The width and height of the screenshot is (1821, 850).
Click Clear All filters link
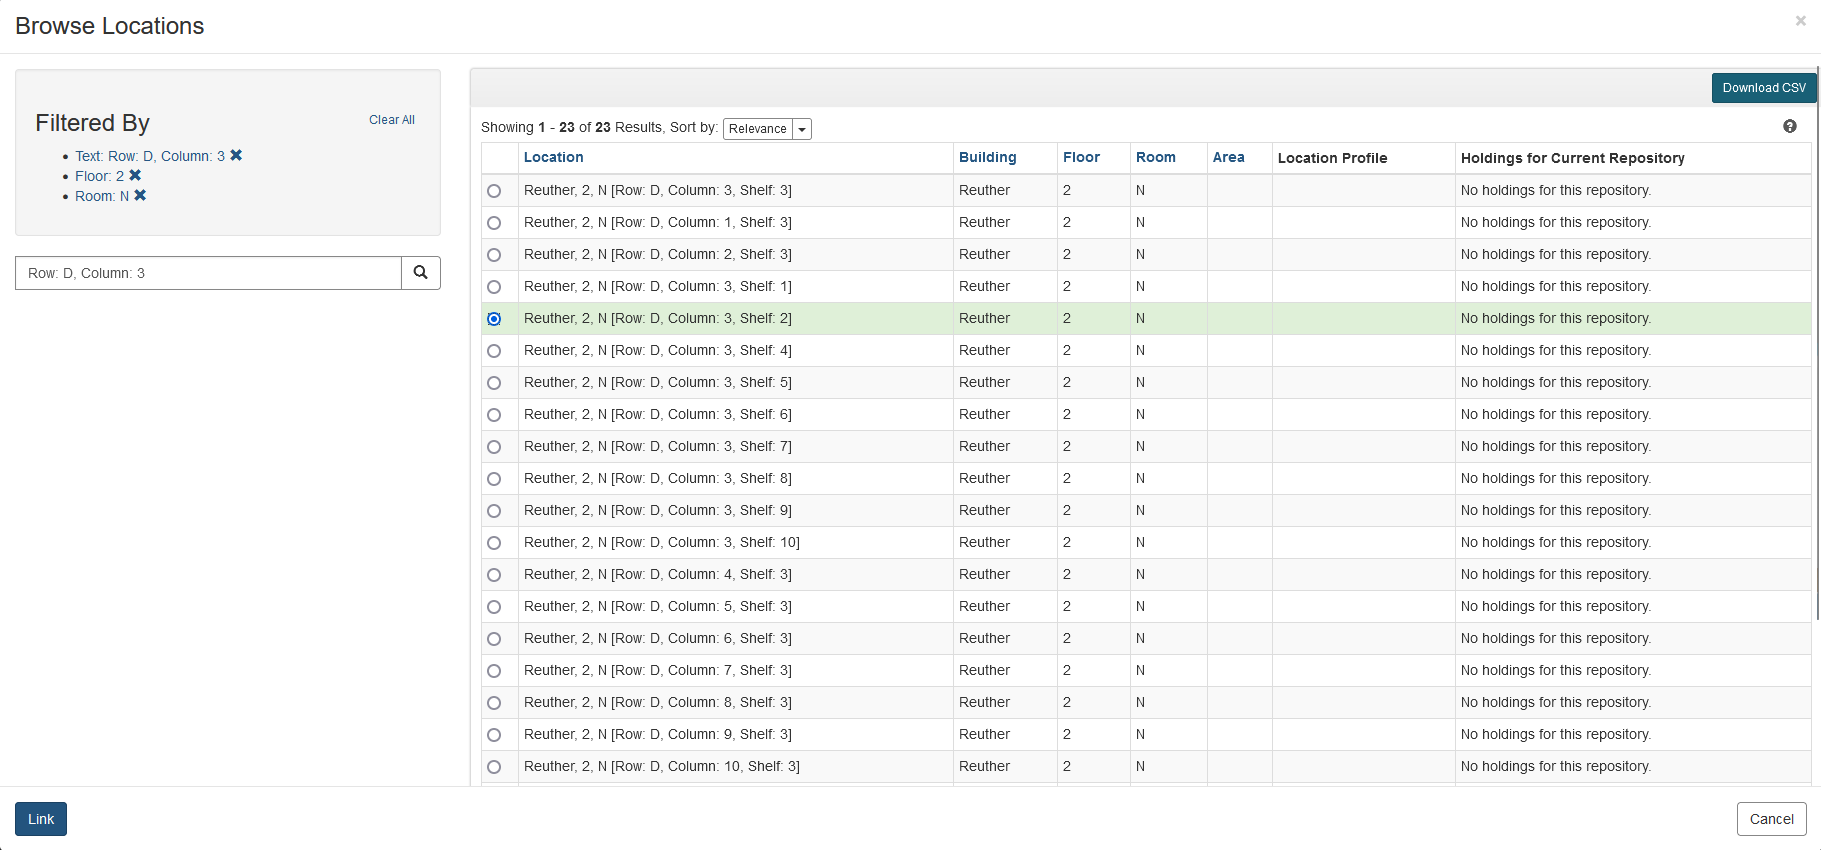click(391, 120)
